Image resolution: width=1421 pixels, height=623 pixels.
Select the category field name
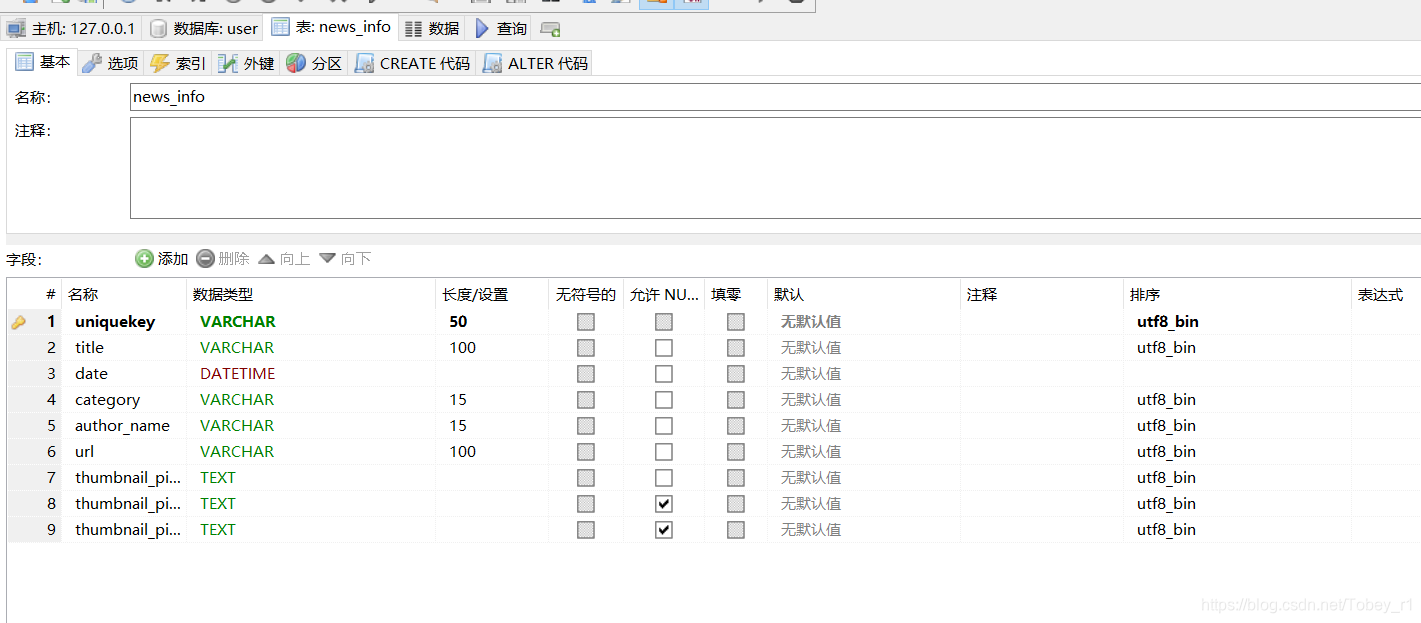(x=107, y=400)
